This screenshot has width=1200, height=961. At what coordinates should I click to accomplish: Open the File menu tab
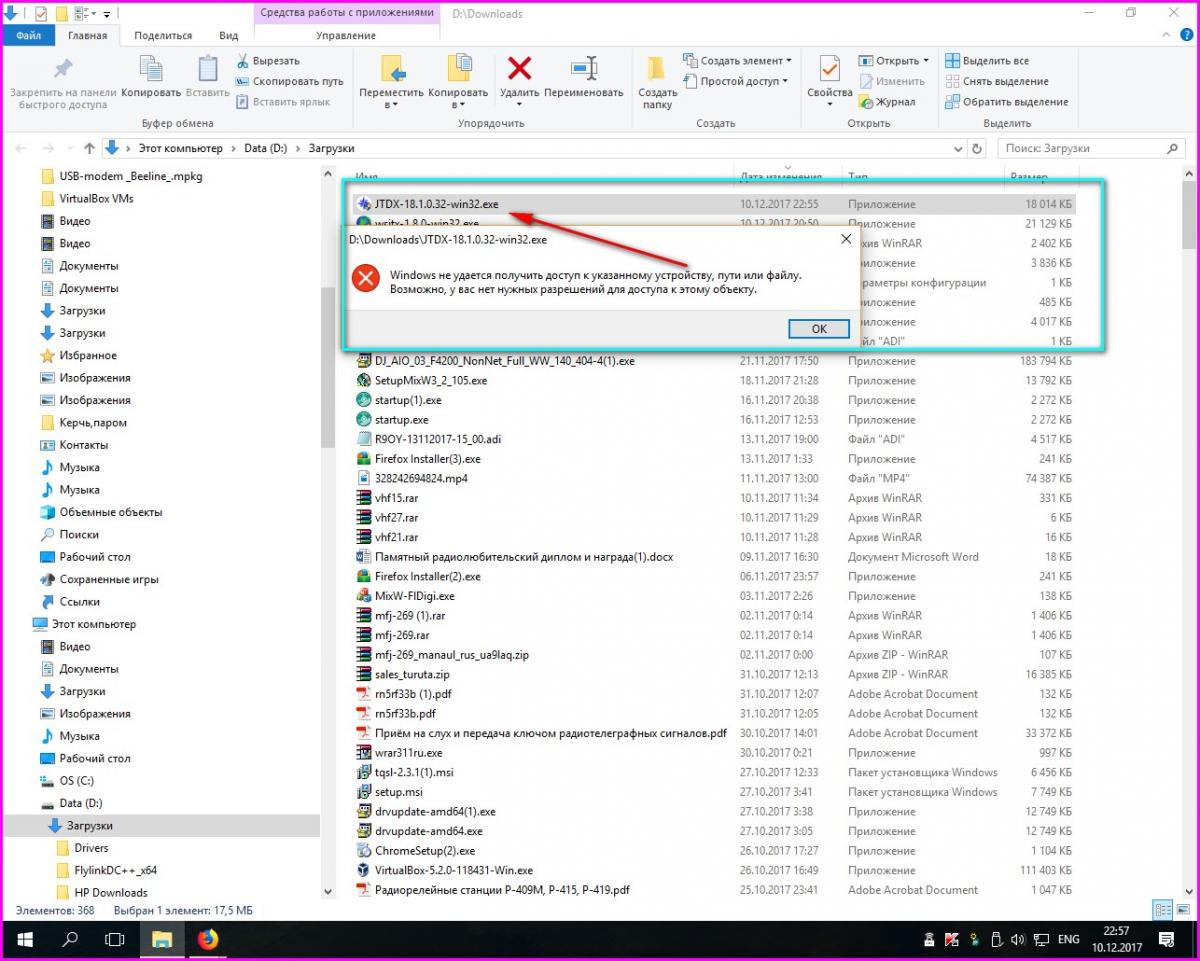pos(28,36)
